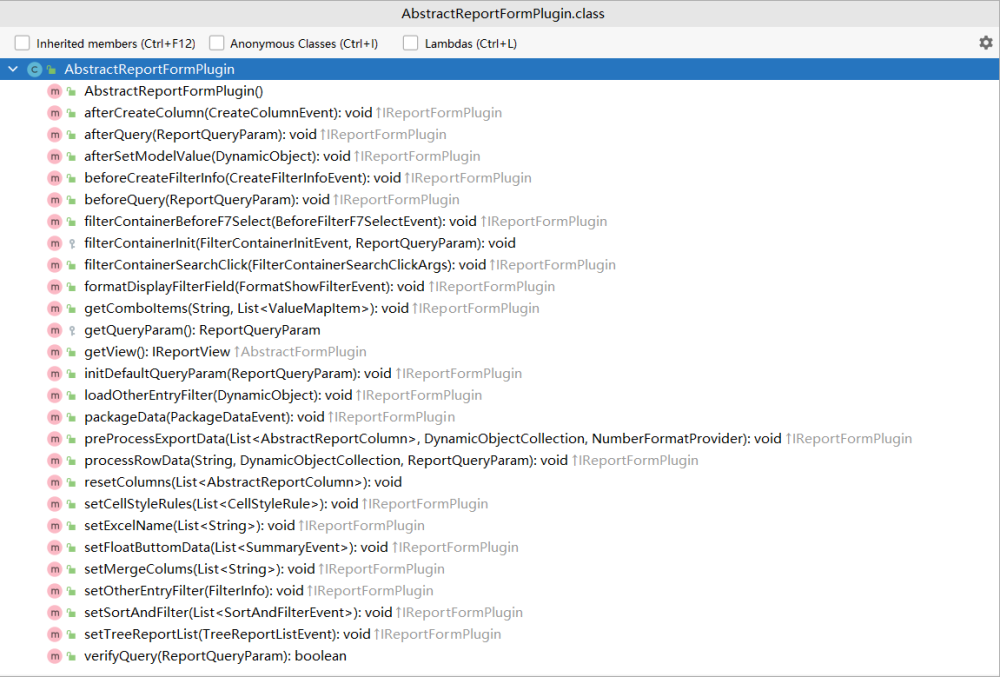Image resolution: width=1000 pixels, height=677 pixels.
Task: Select processRowData method row
Action: pyautogui.click(x=499, y=460)
